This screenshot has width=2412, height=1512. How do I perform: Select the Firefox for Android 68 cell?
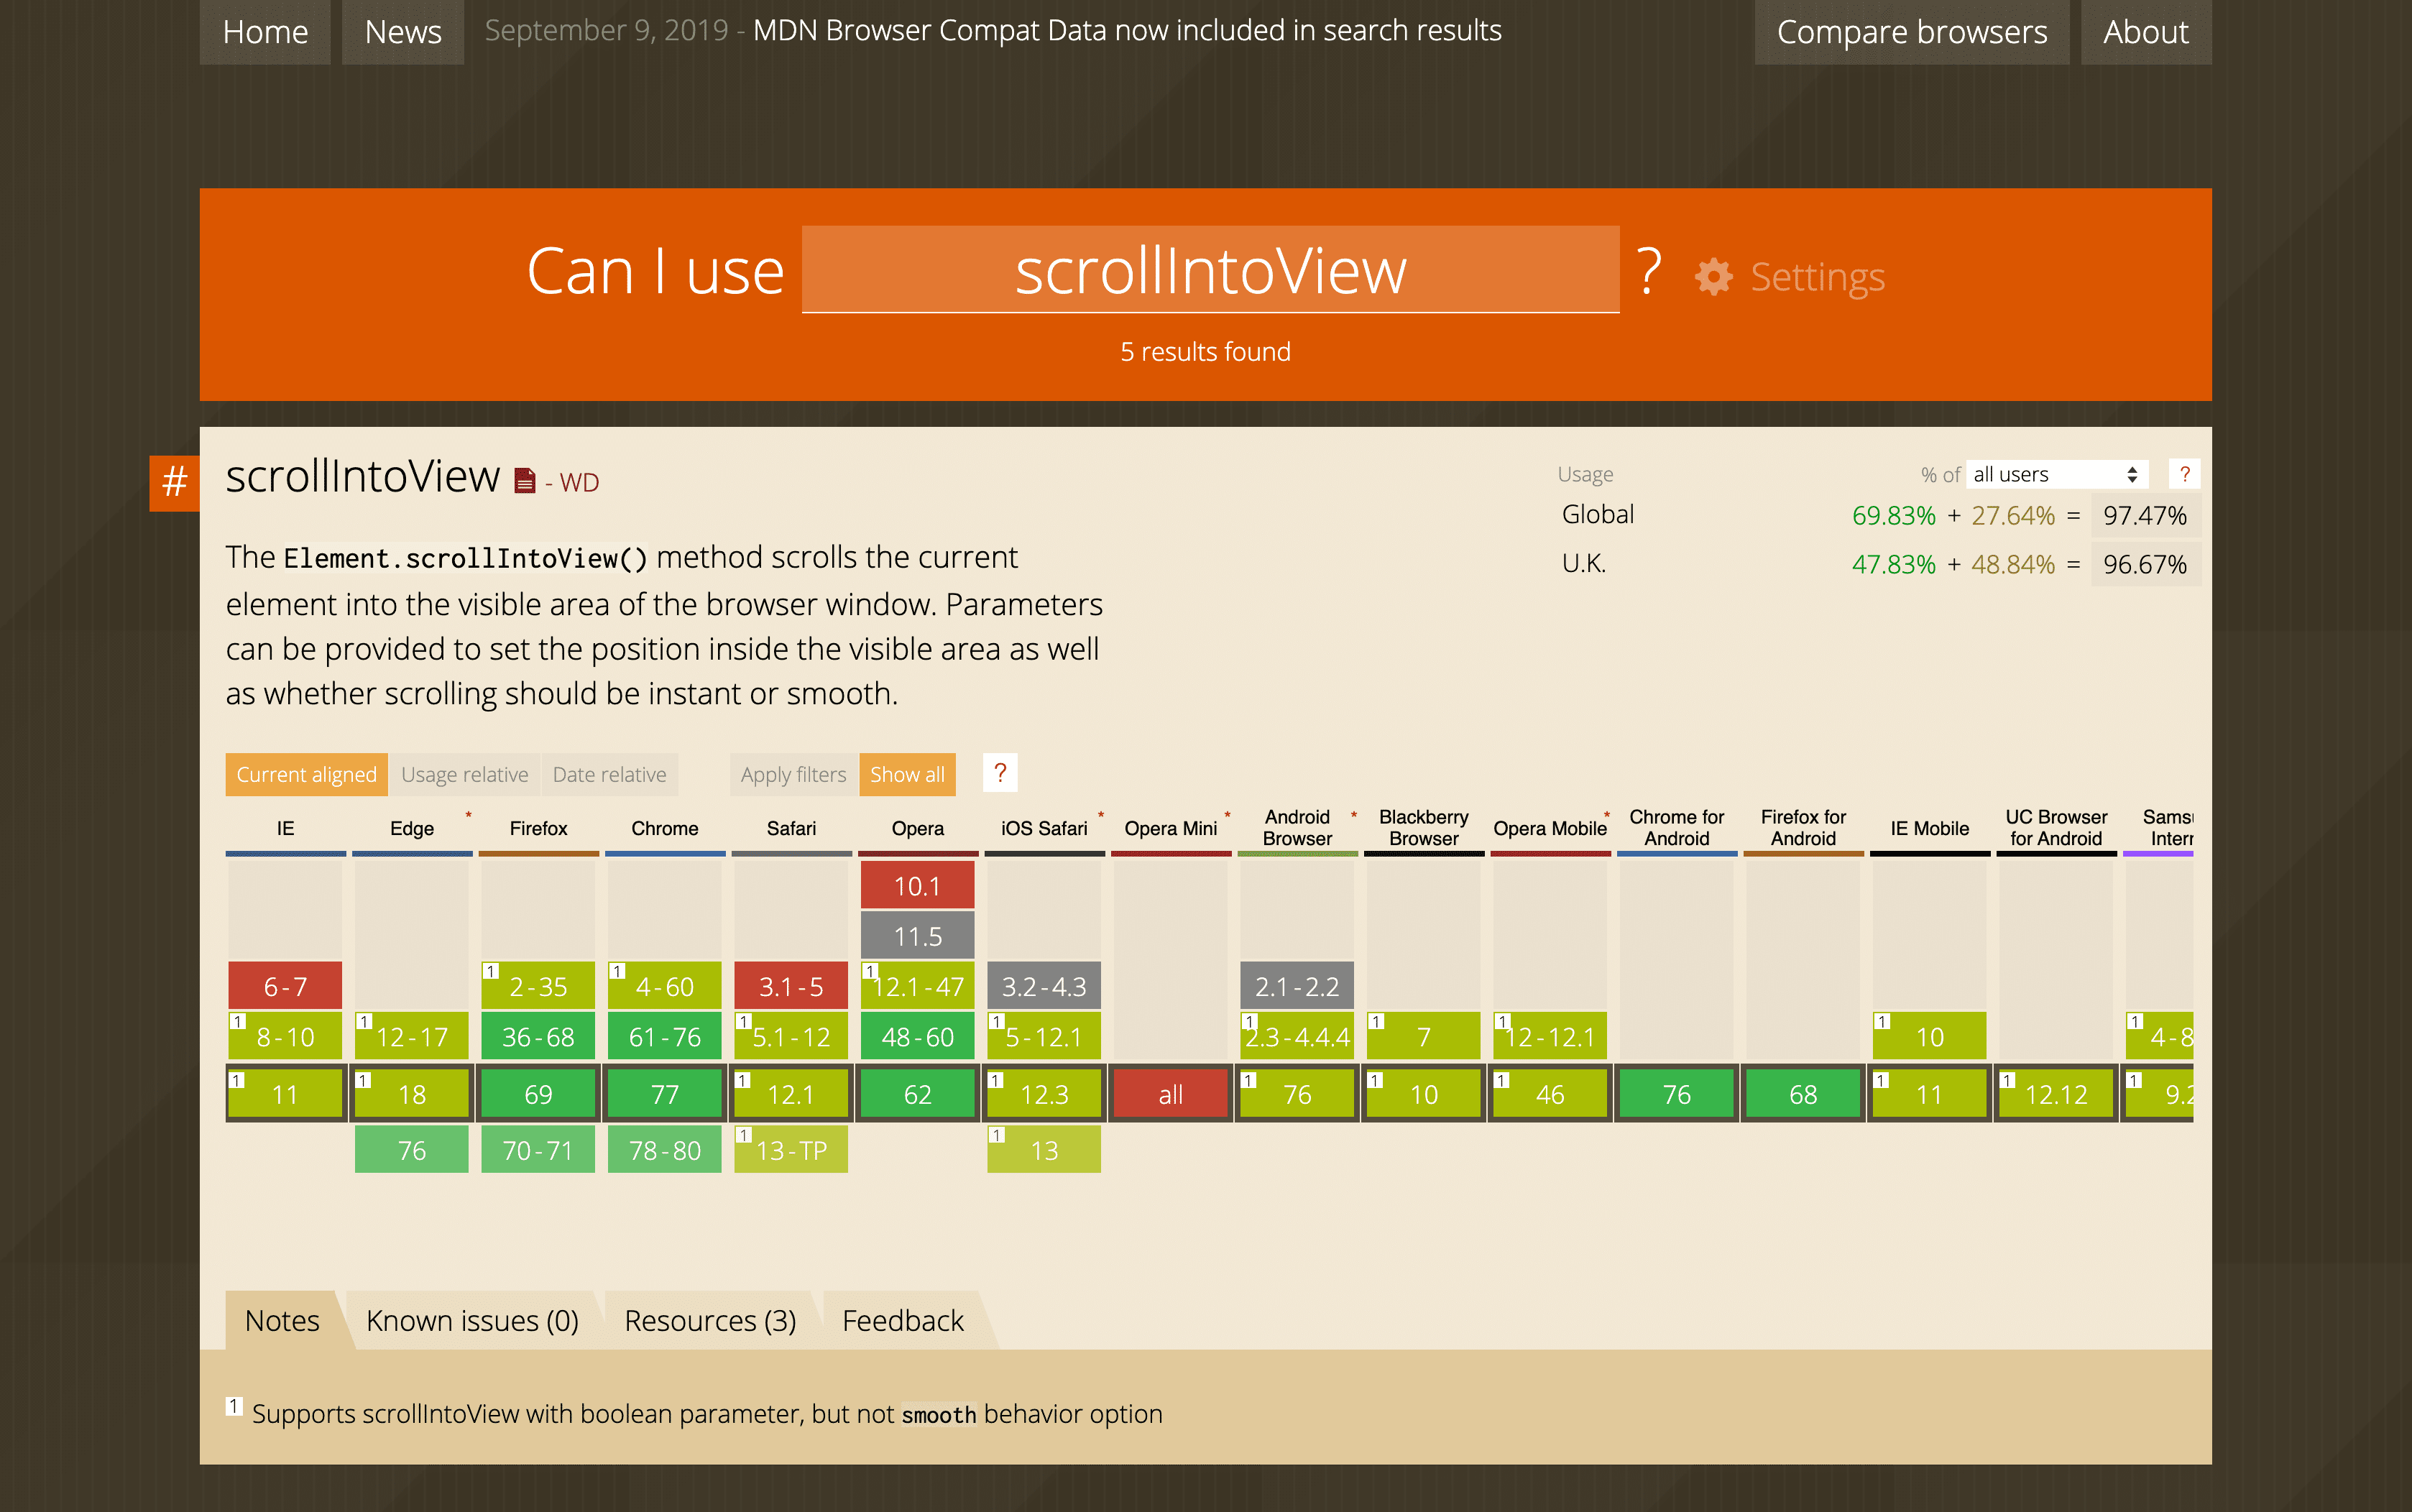pos(1803,1093)
